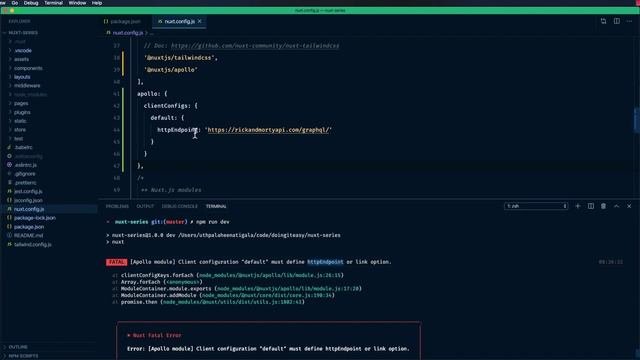Screen dimensions: 640x360
Task: Click nuxt.config.js breadcrumb above the code
Action: pyautogui.click(x=127, y=33)
